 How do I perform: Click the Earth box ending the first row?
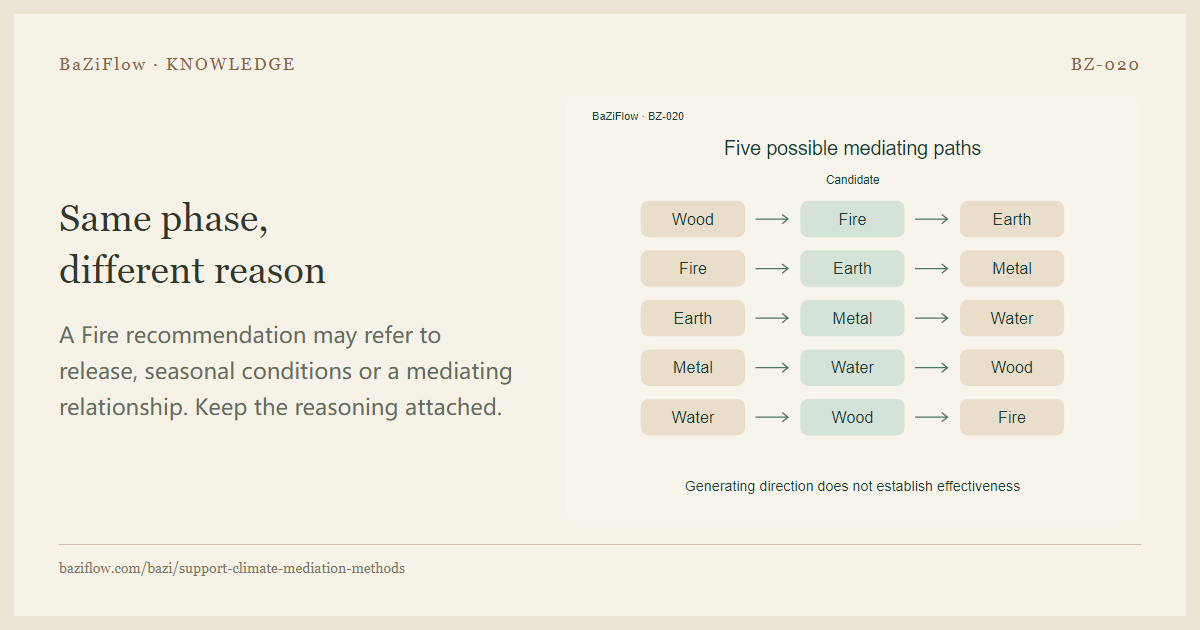coord(1012,219)
